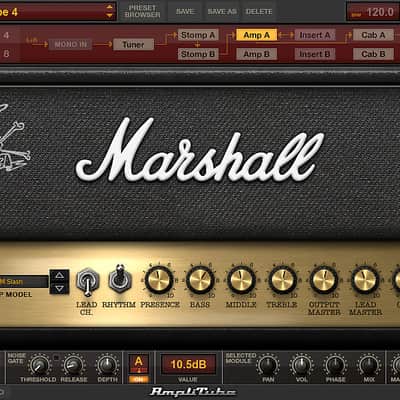Switch to the Cab A module
This screenshot has width=400, height=400.
(373, 35)
